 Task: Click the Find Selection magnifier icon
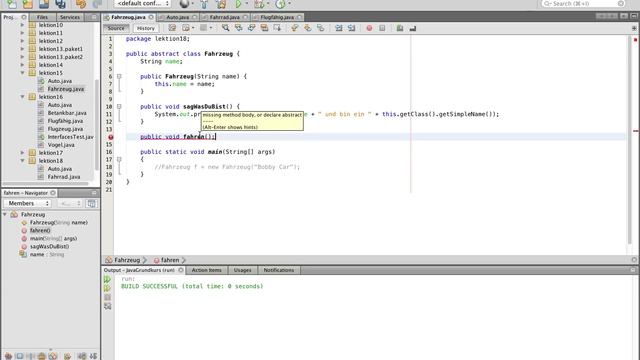[x=225, y=28]
